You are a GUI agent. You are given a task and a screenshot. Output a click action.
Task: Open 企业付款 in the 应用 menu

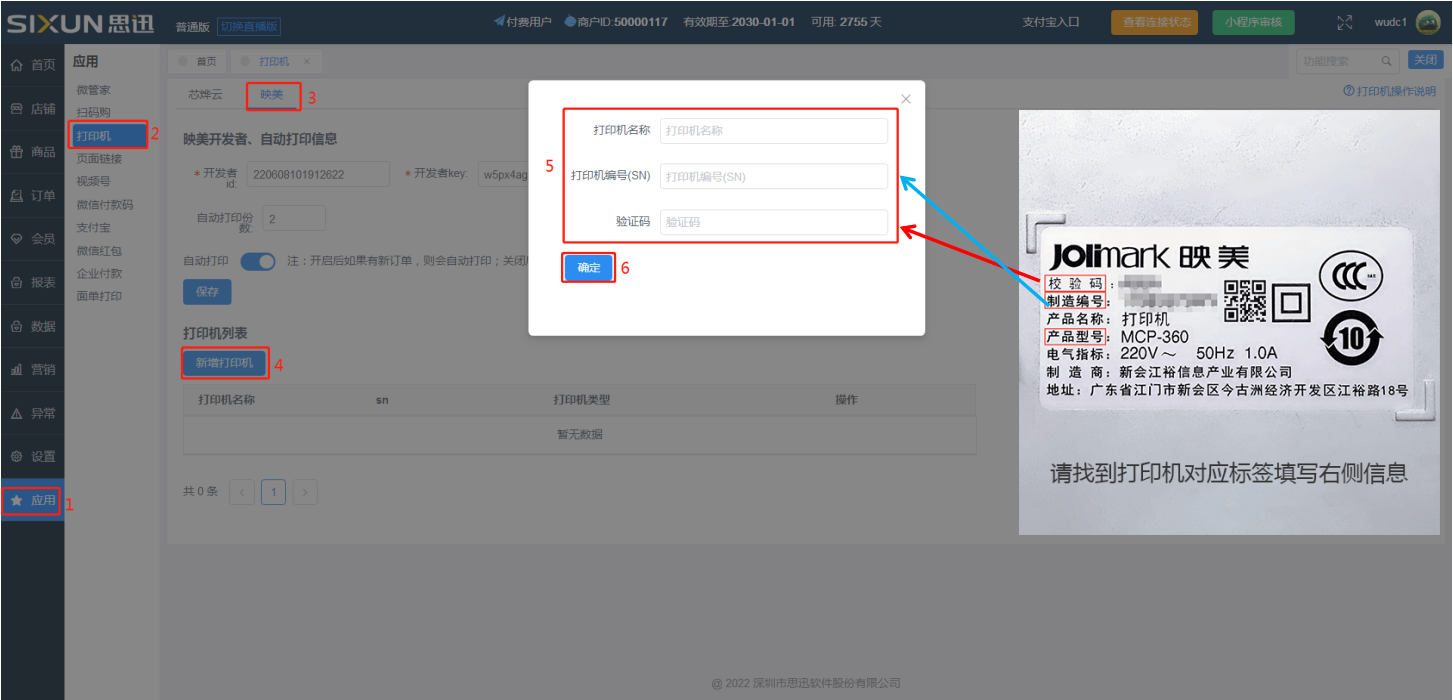click(x=99, y=273)
